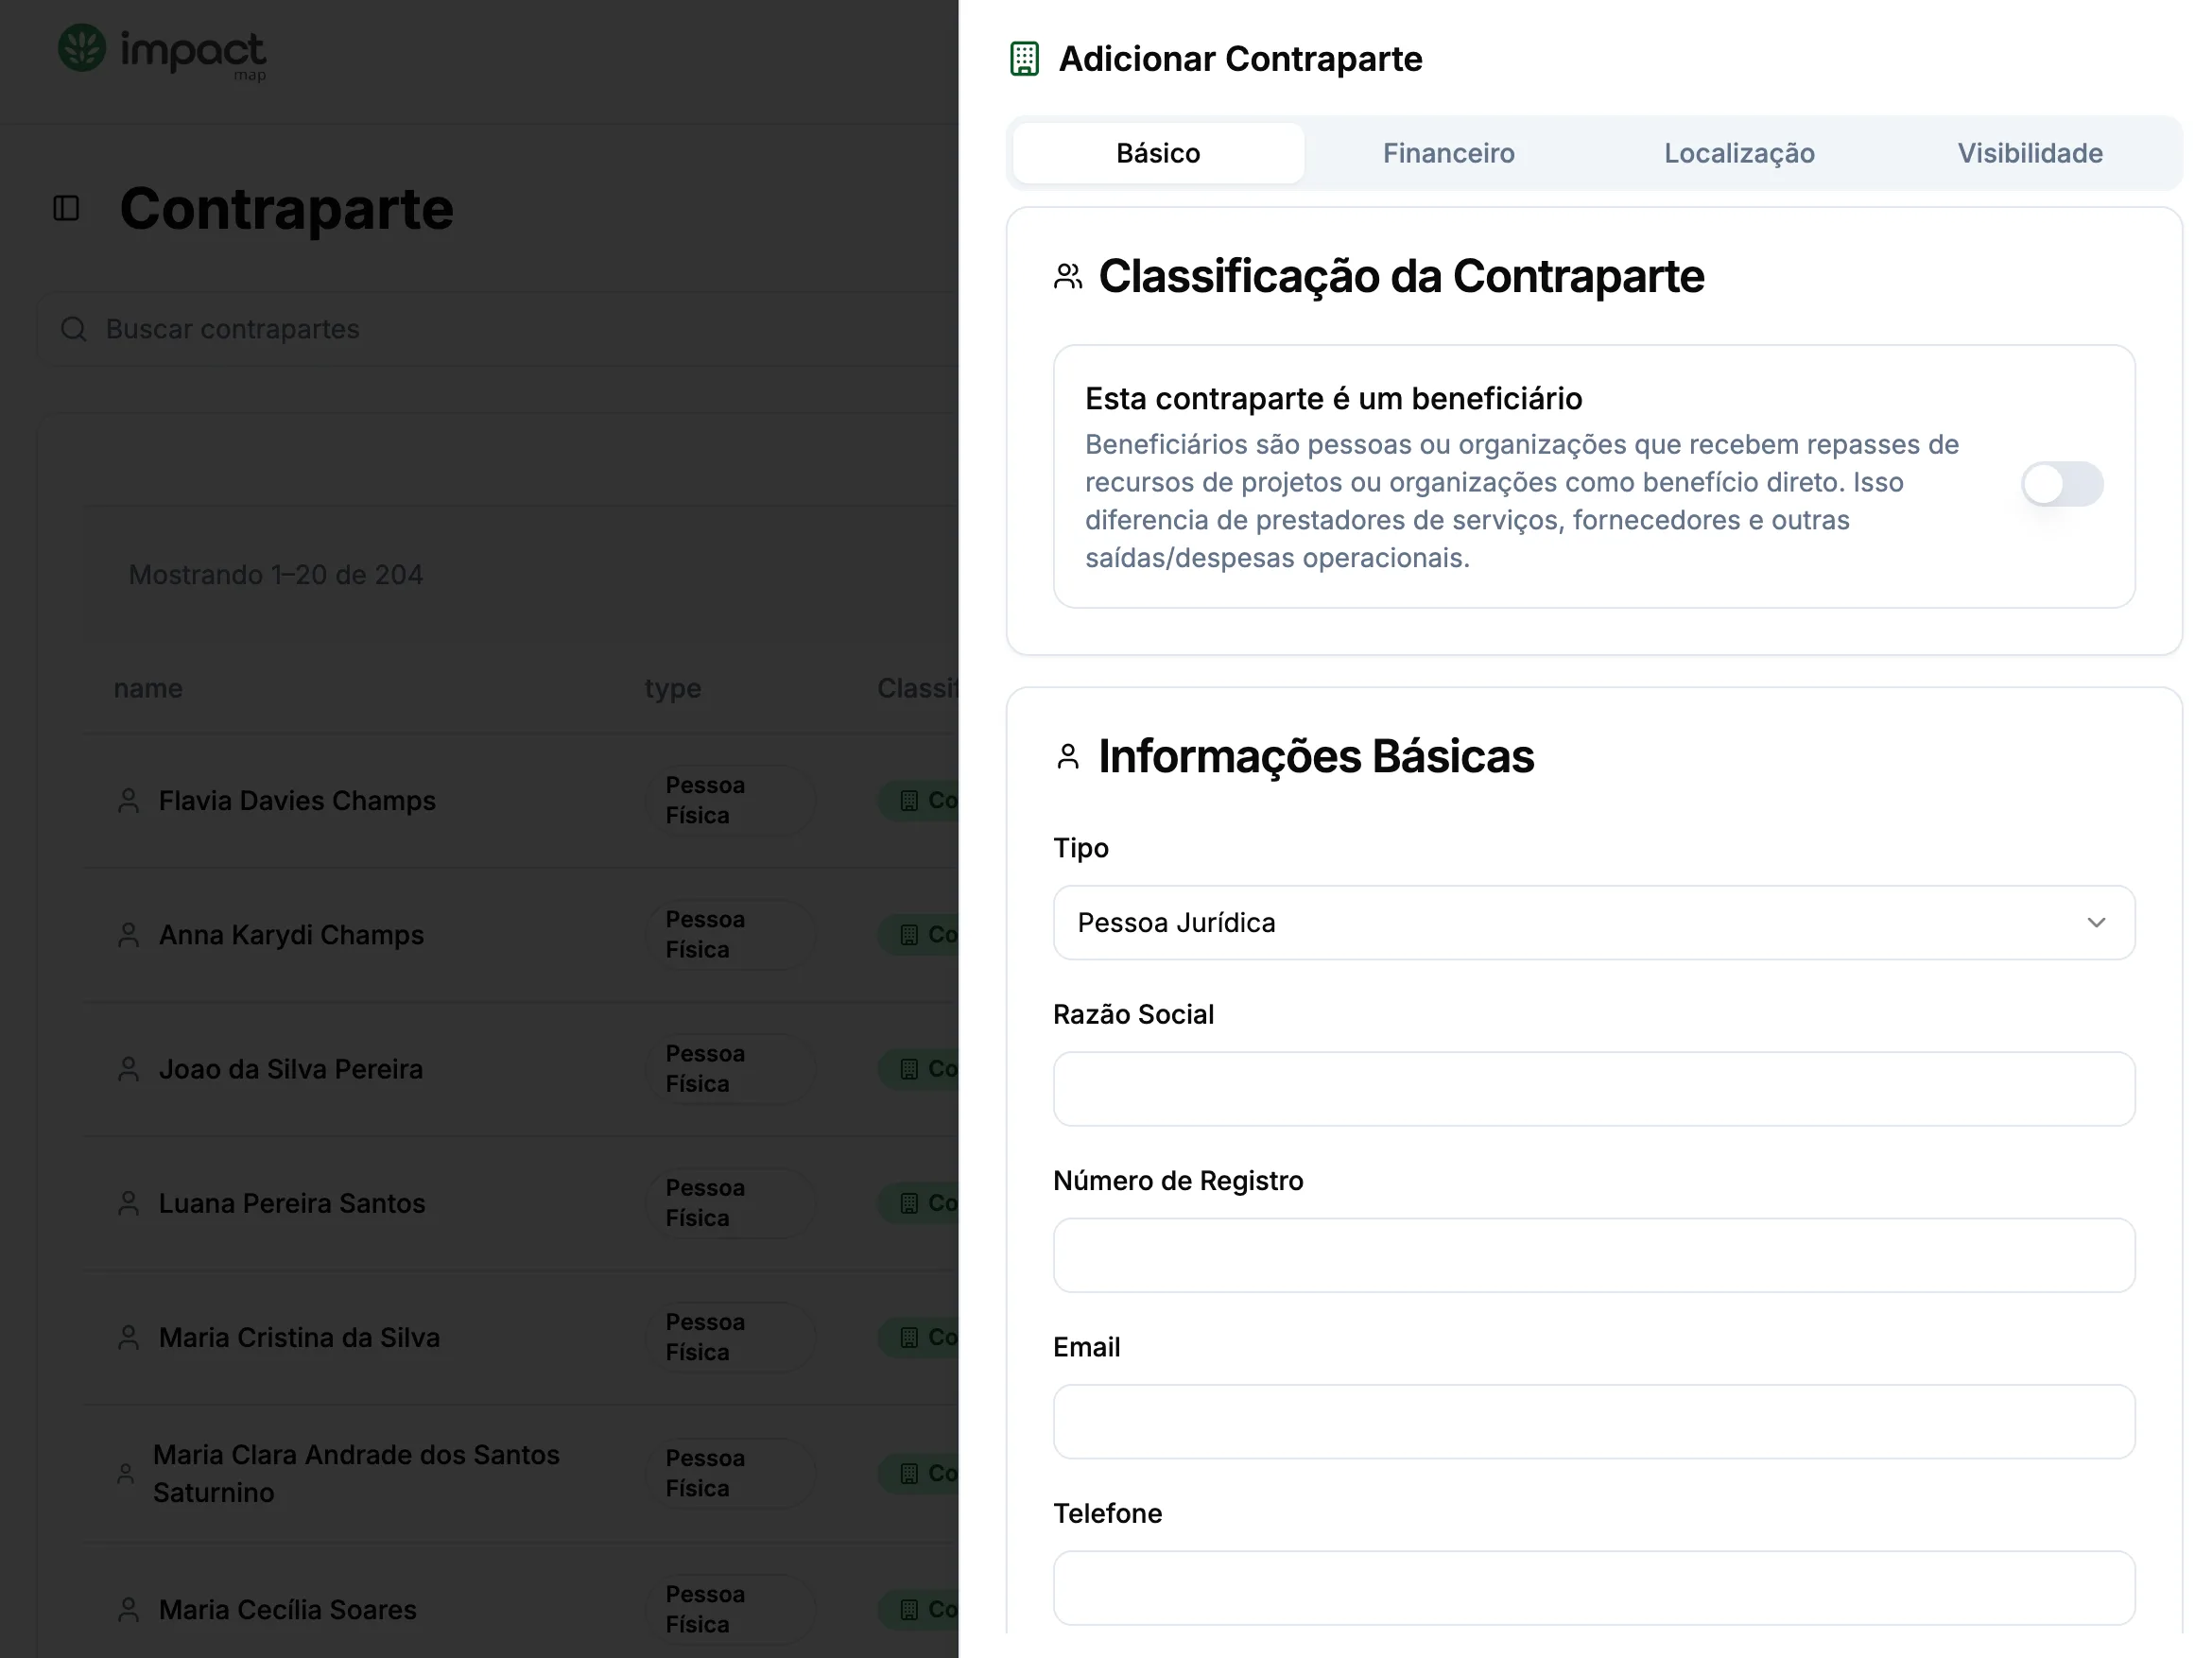Click the green classification badge in Flavia's row
2212x1658 pixels.
(918, 801)
